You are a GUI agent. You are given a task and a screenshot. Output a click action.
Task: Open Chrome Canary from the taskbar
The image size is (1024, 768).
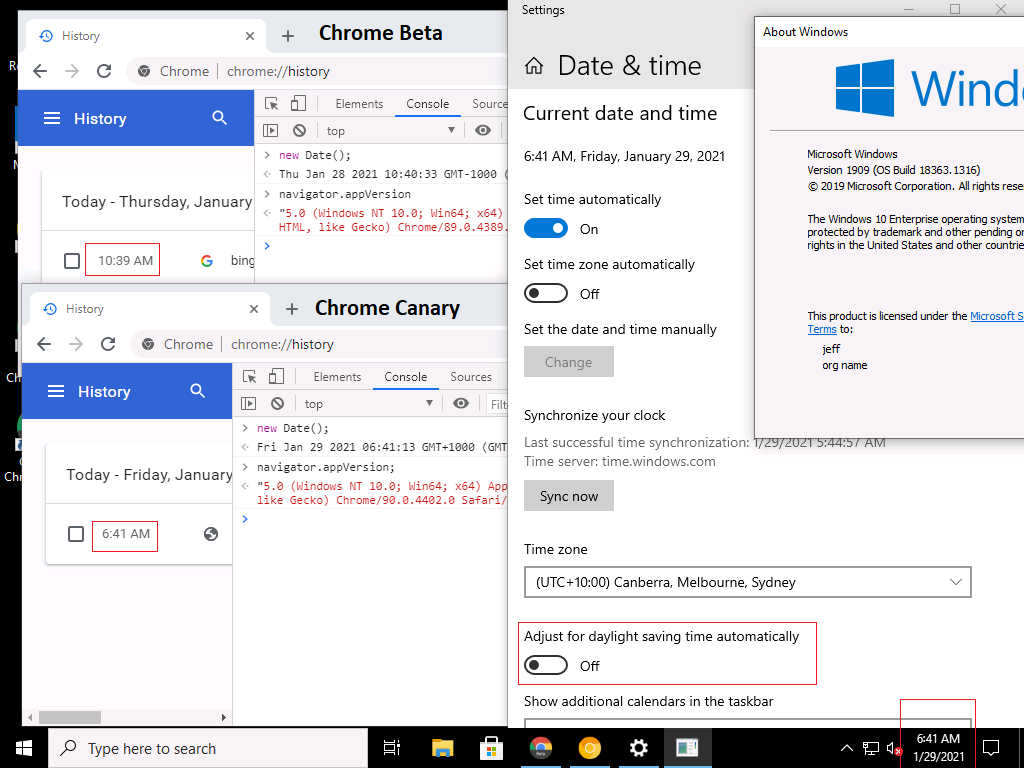pyautogui.click(x=590, y=748)
